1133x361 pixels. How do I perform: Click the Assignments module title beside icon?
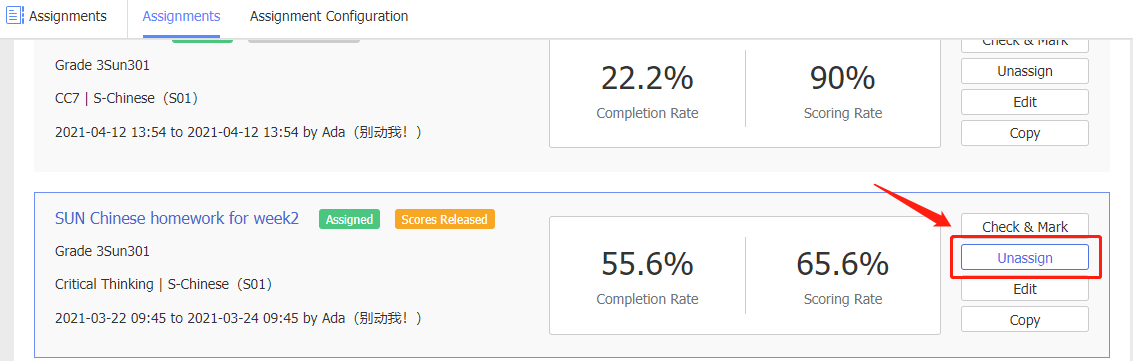tap(68, 16)
